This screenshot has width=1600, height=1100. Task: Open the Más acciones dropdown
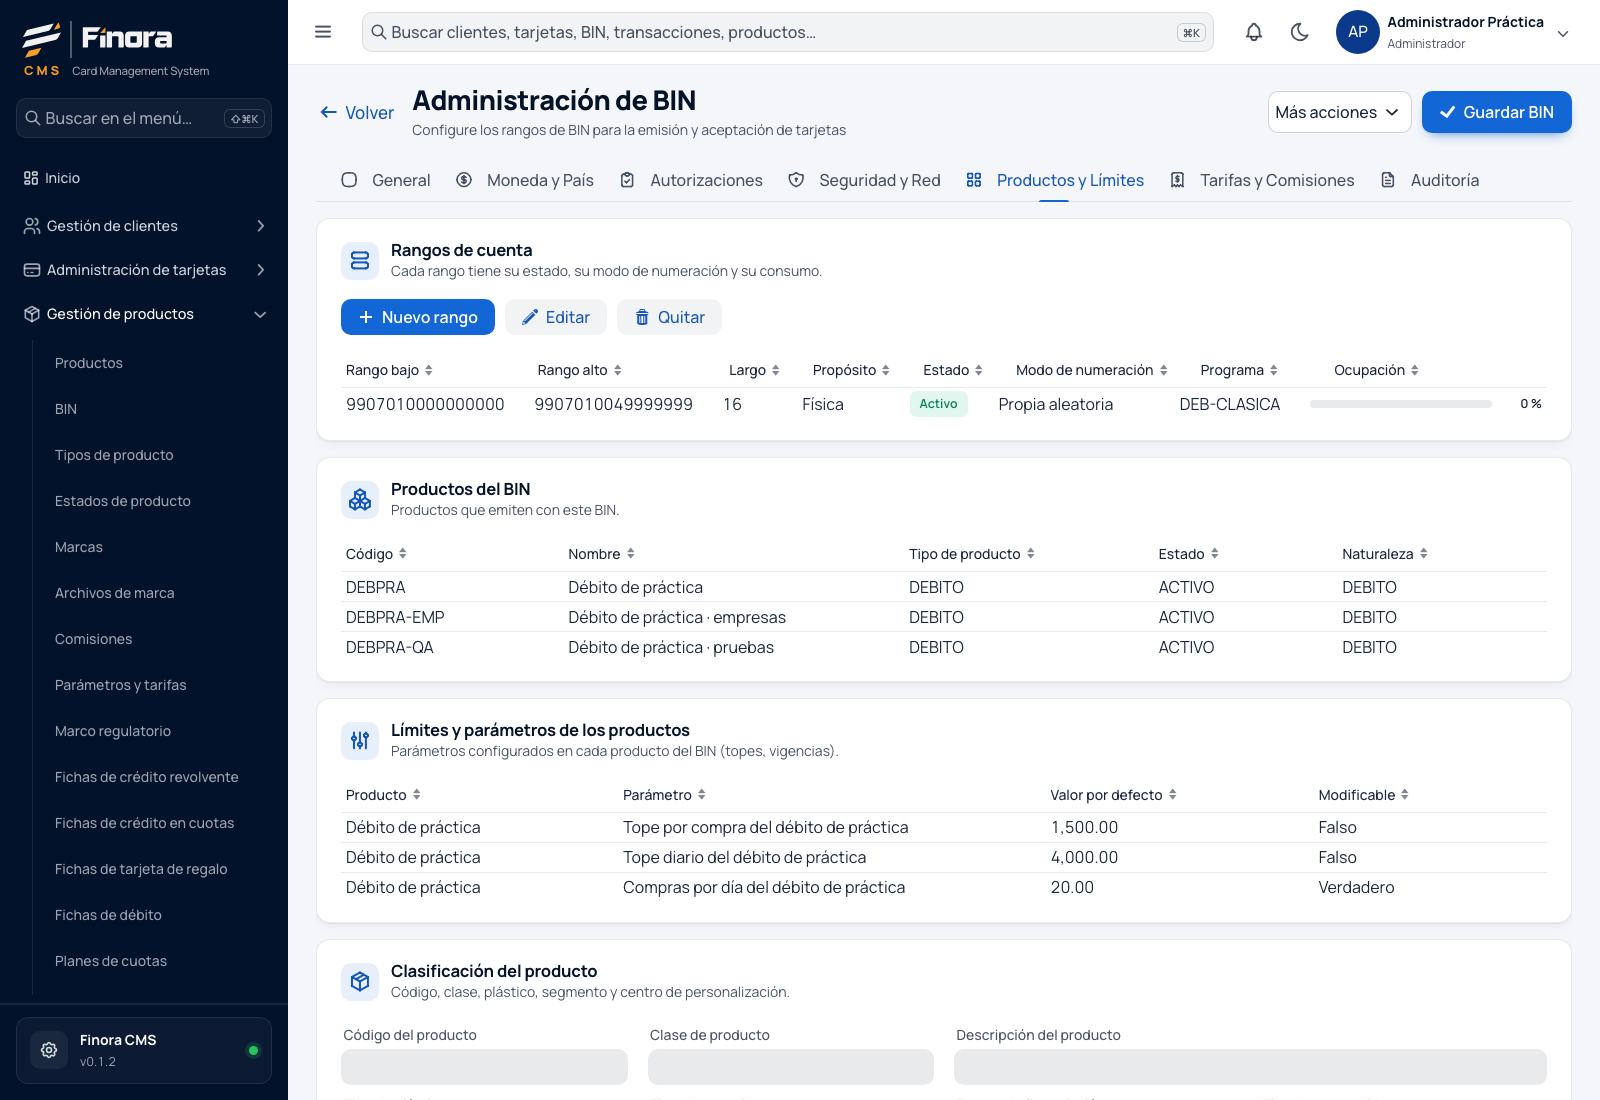pyautogui.click(x=1340, y=112)
